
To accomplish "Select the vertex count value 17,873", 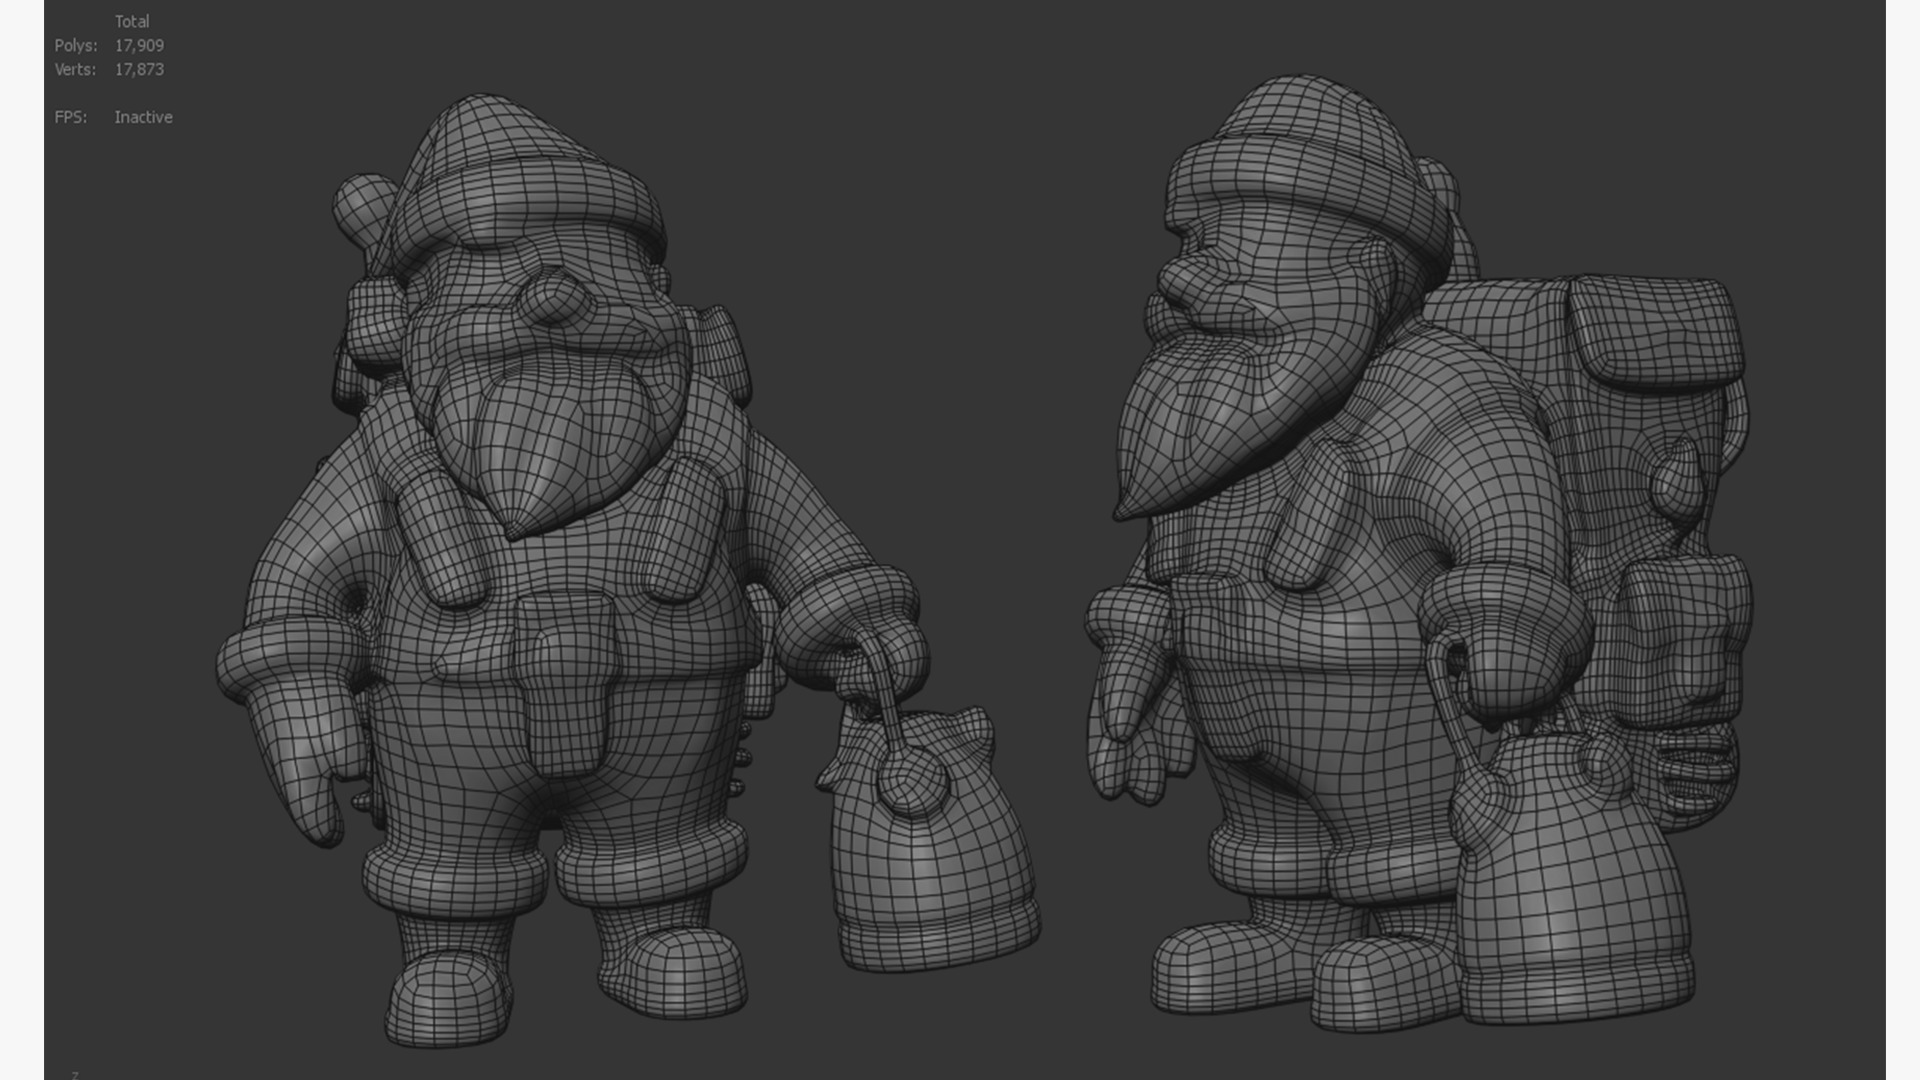I will click(x=139, y=69).
